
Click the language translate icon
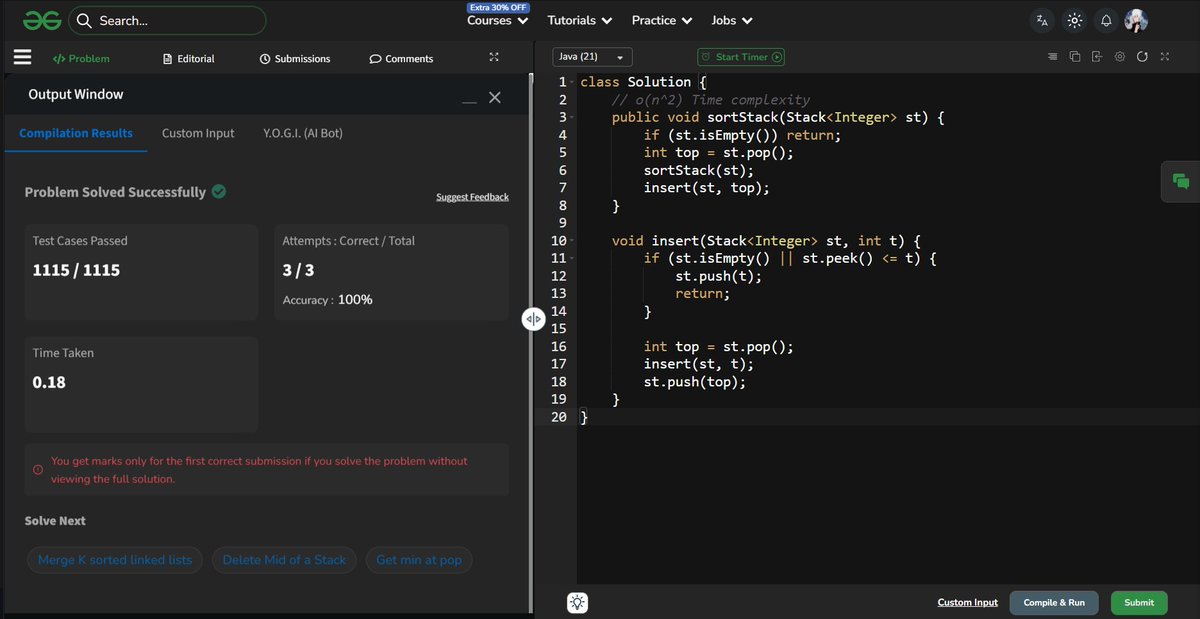tap(1043, 20)
